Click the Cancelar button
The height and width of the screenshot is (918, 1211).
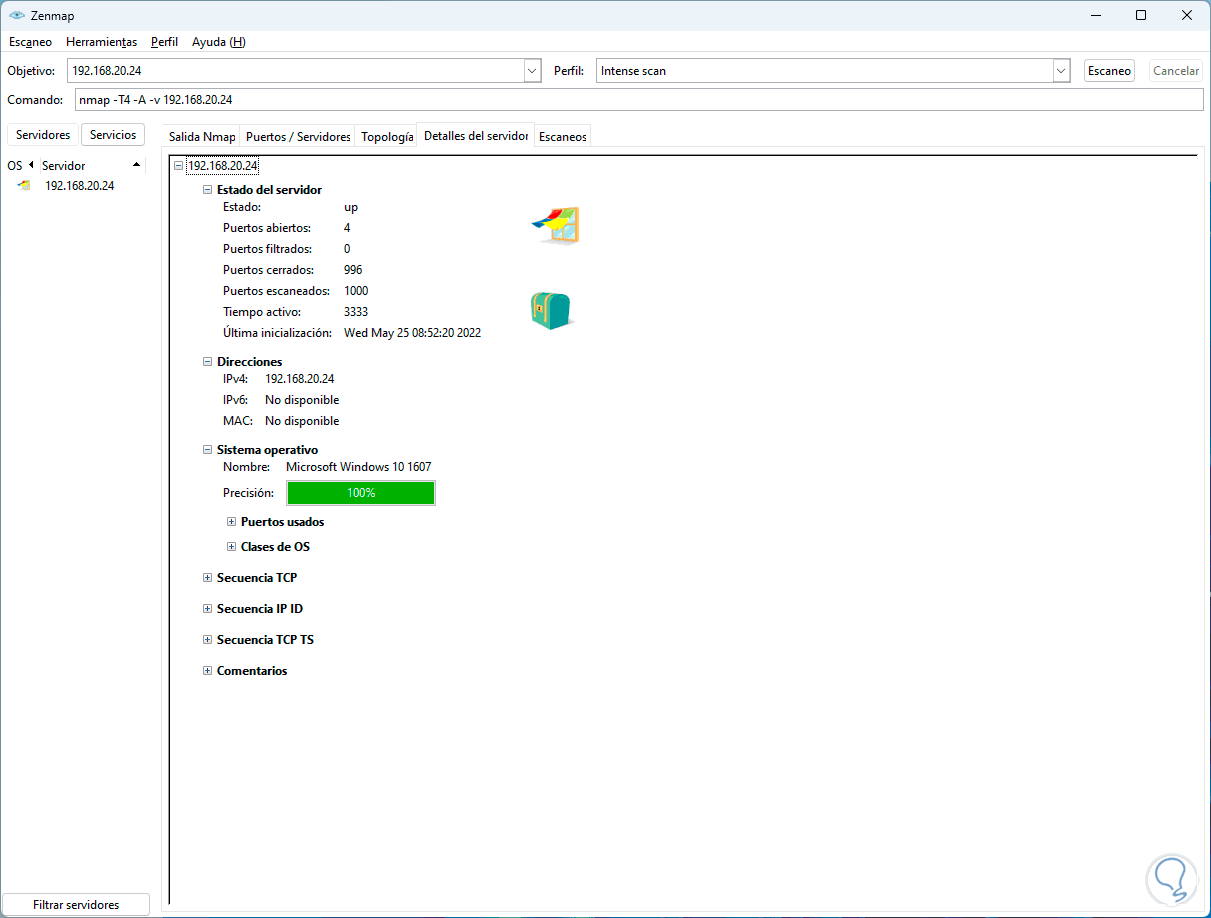point(1175,71)
